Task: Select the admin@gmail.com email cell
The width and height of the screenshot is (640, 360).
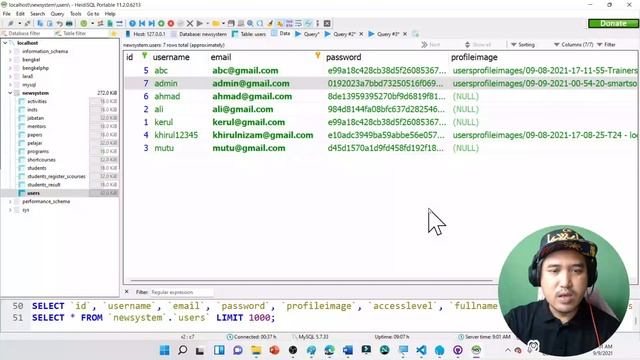Action: [251, 83]
